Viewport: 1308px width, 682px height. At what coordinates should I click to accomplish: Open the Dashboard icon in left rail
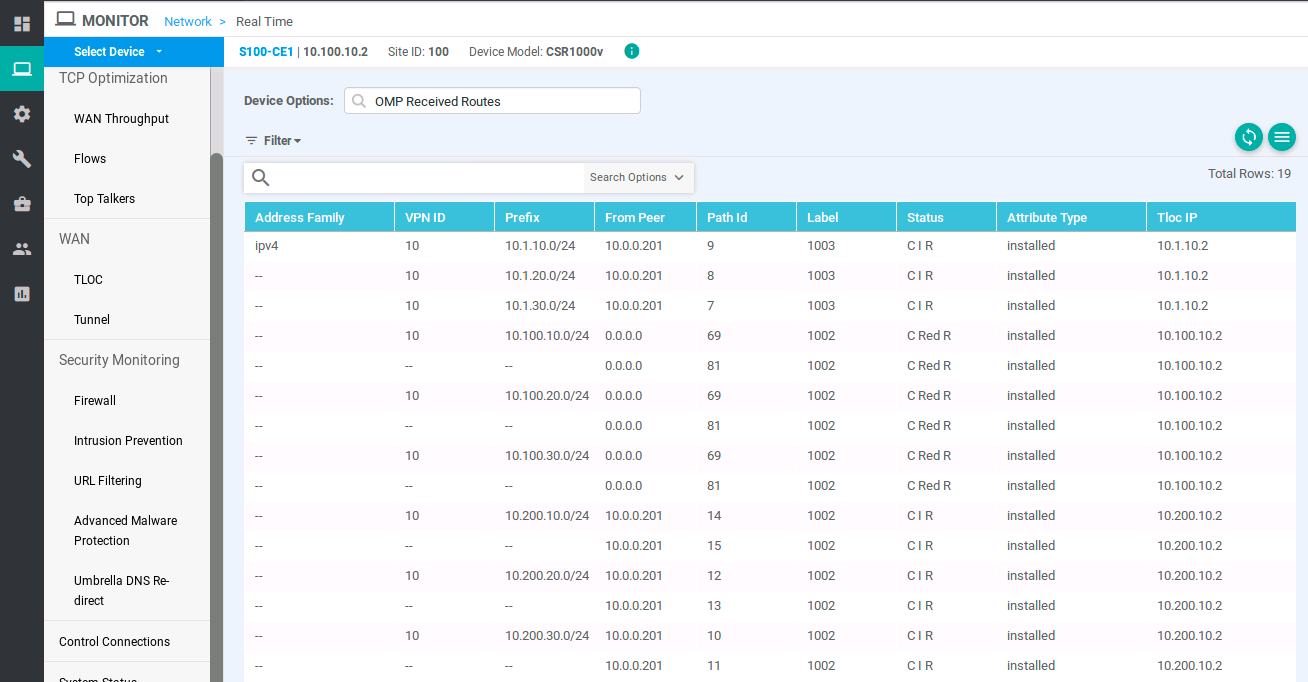(x=22, y=23)
